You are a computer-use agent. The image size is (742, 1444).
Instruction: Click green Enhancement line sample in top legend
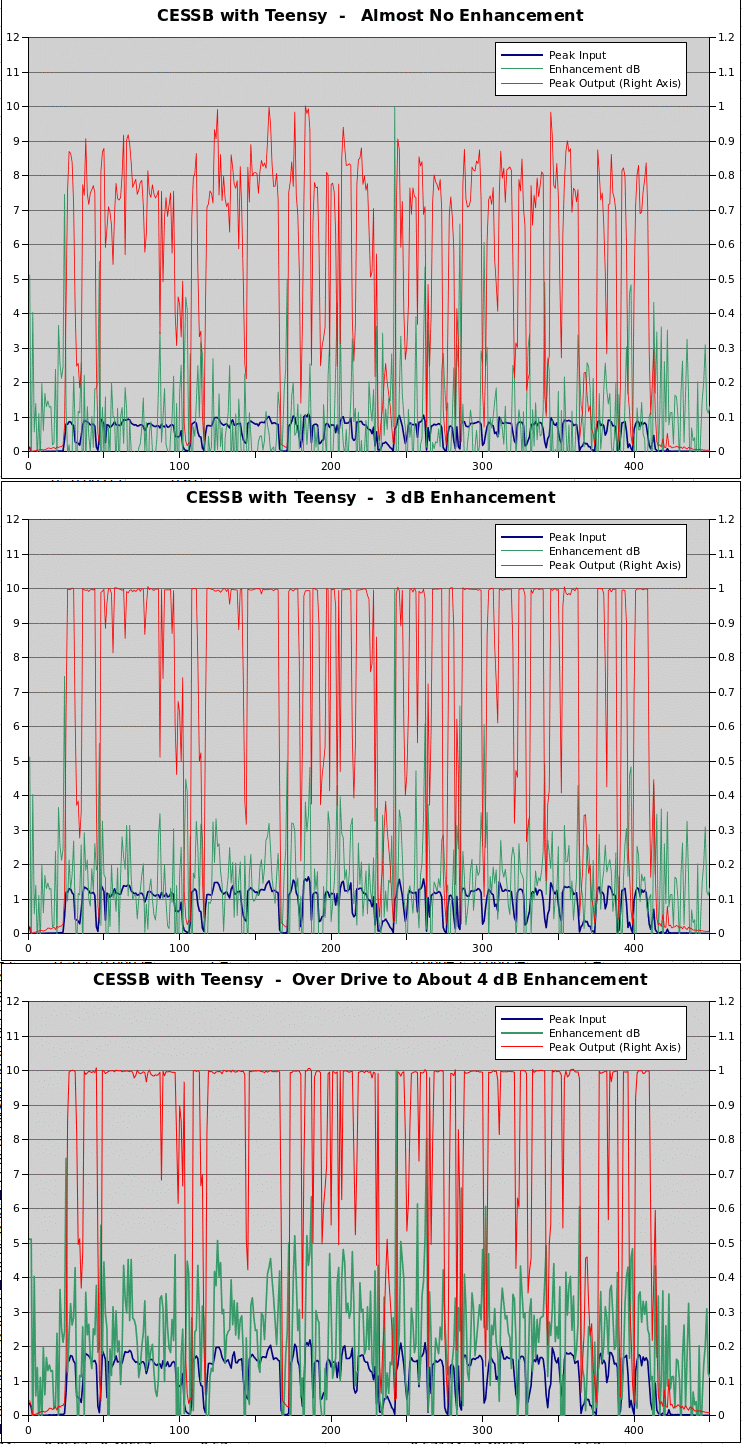[x=521, y=70]
